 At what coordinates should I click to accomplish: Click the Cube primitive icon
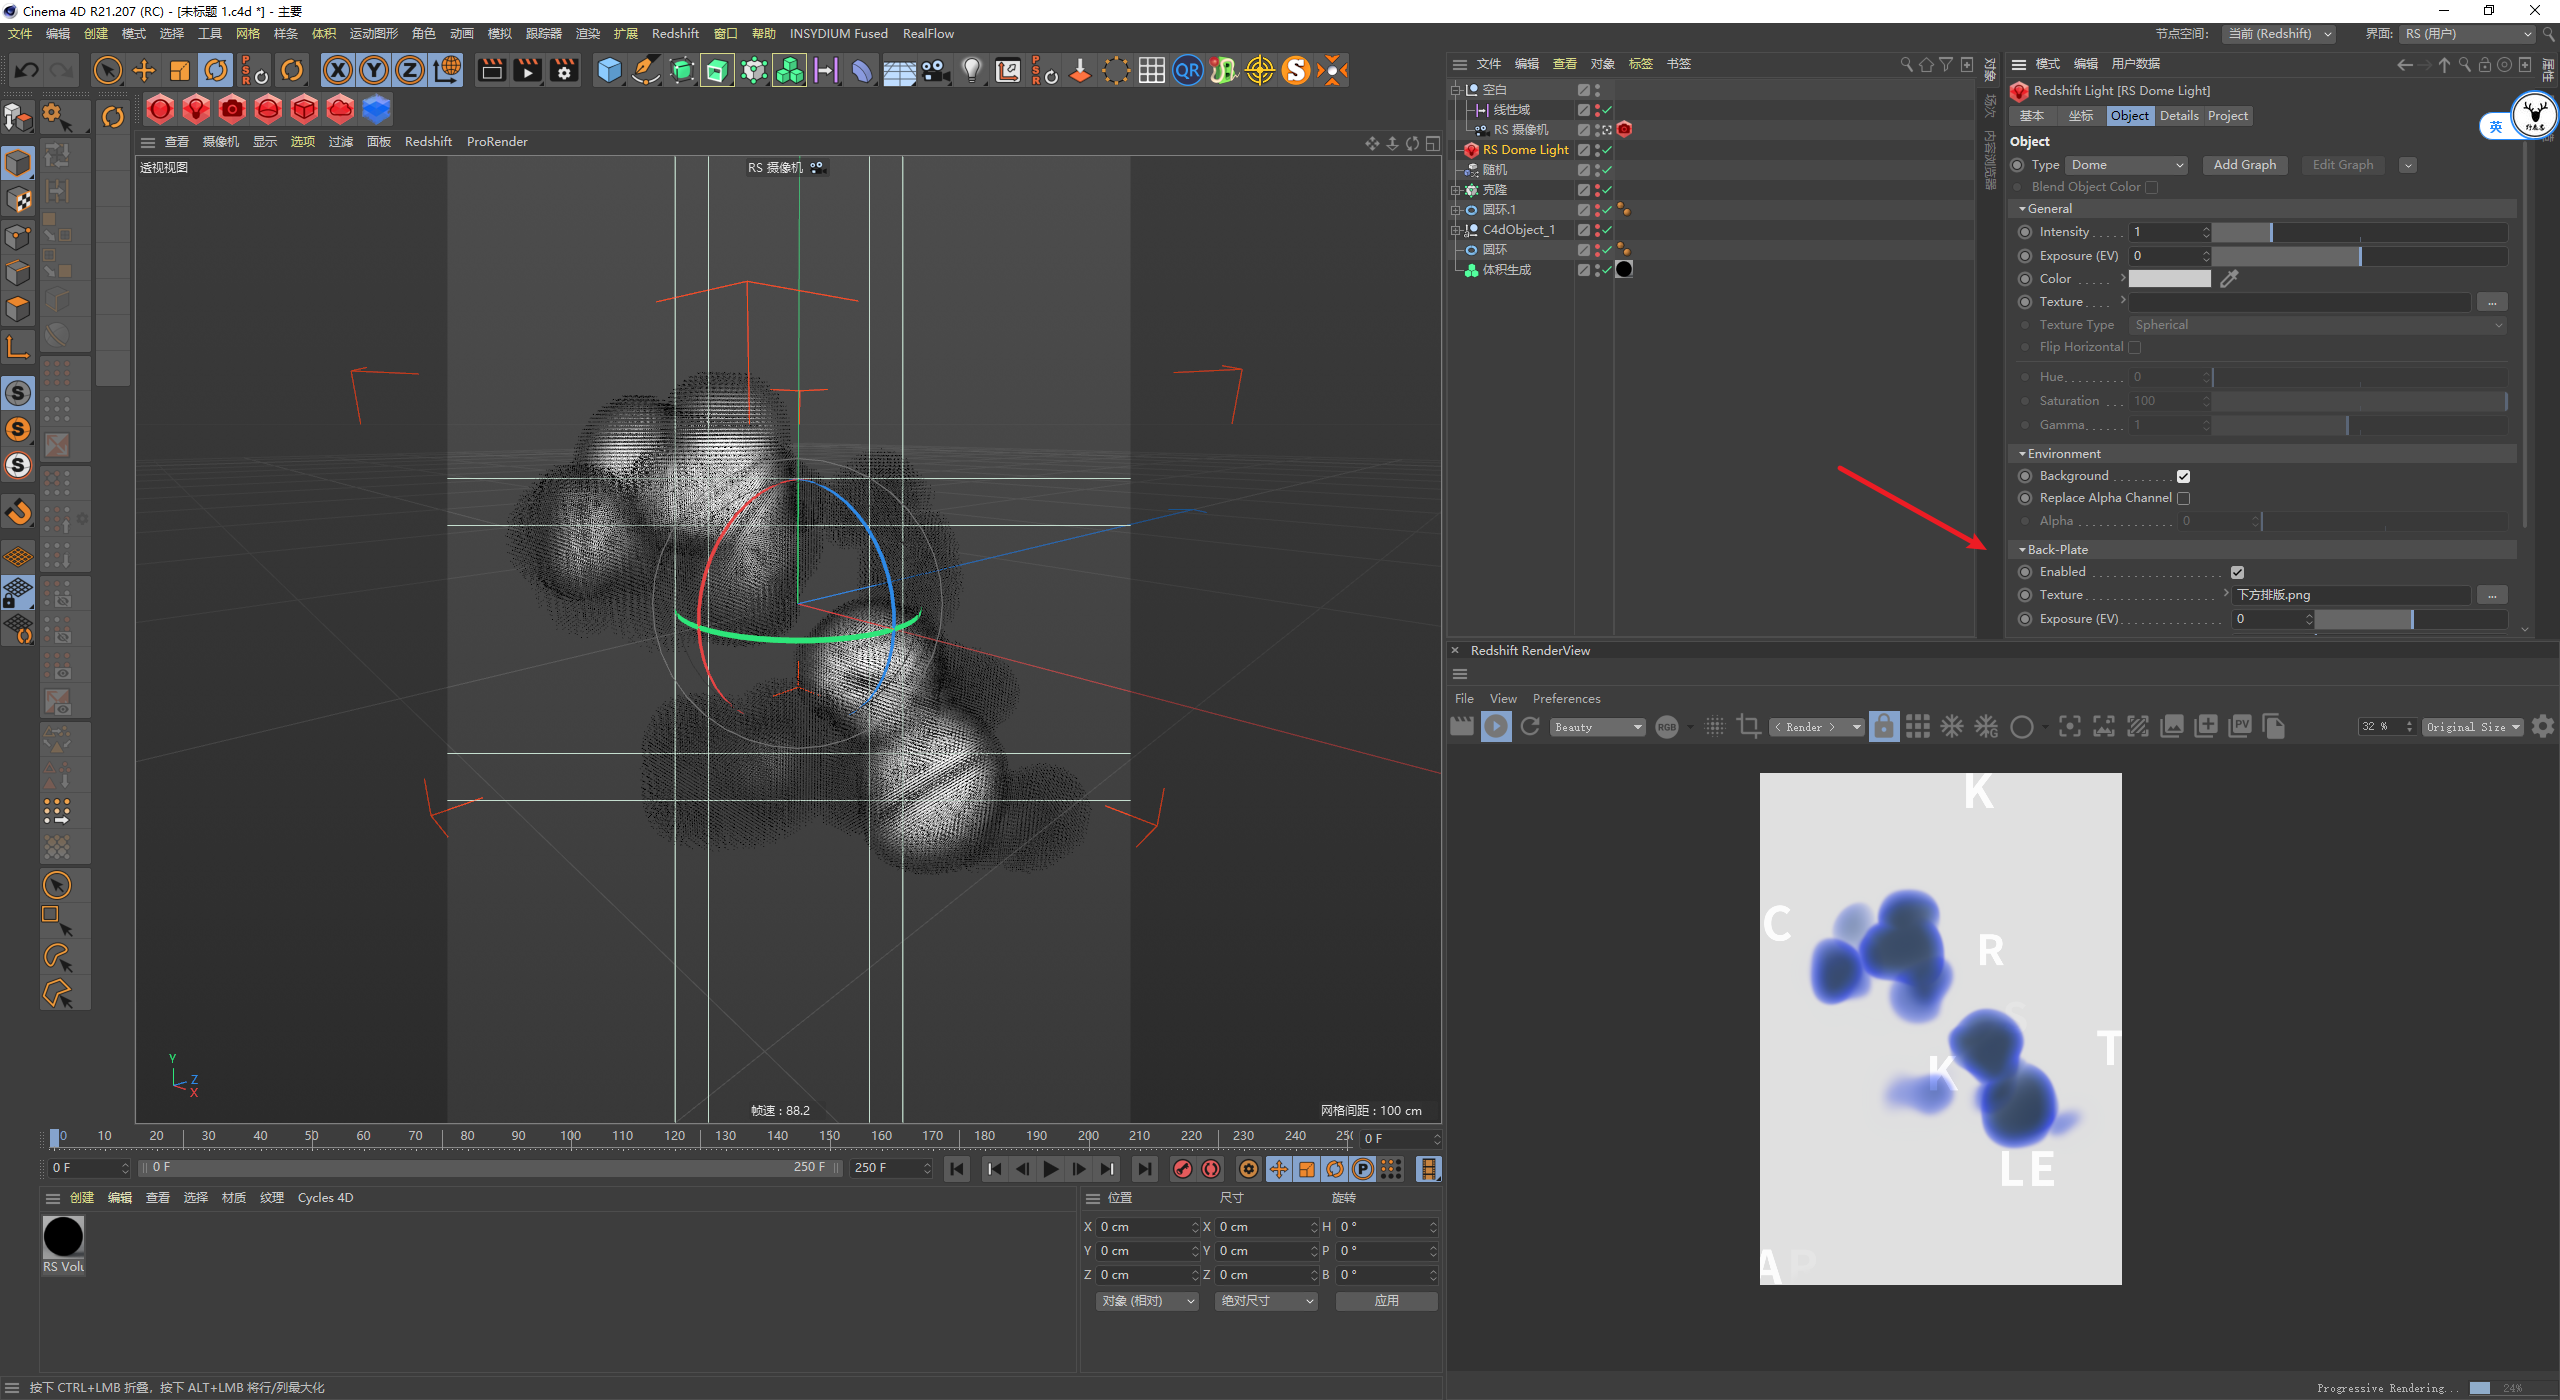click(x=609, y=70)
